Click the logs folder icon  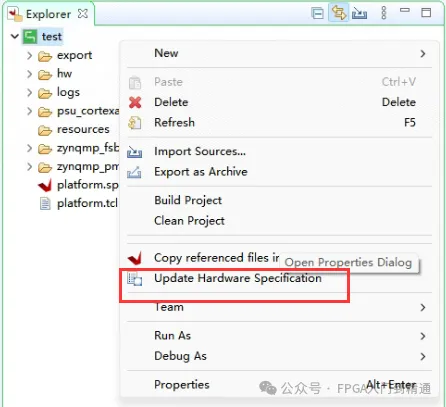[x=45, y=93]
